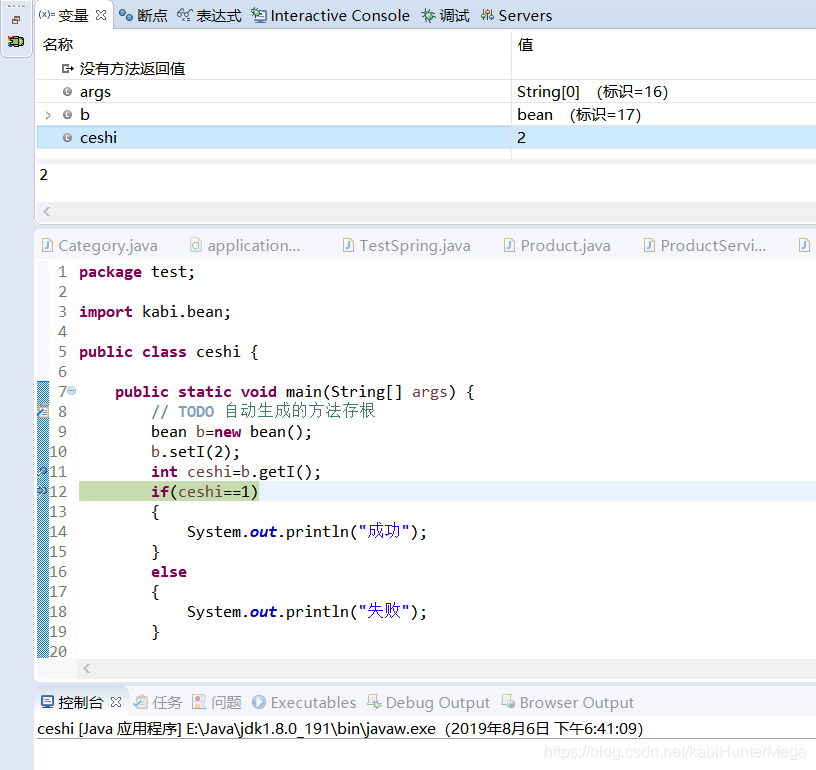This screenshot has width=816, height=770.
Task: Close the 控制台 tab with its X
Action: (x=117, y=702)
